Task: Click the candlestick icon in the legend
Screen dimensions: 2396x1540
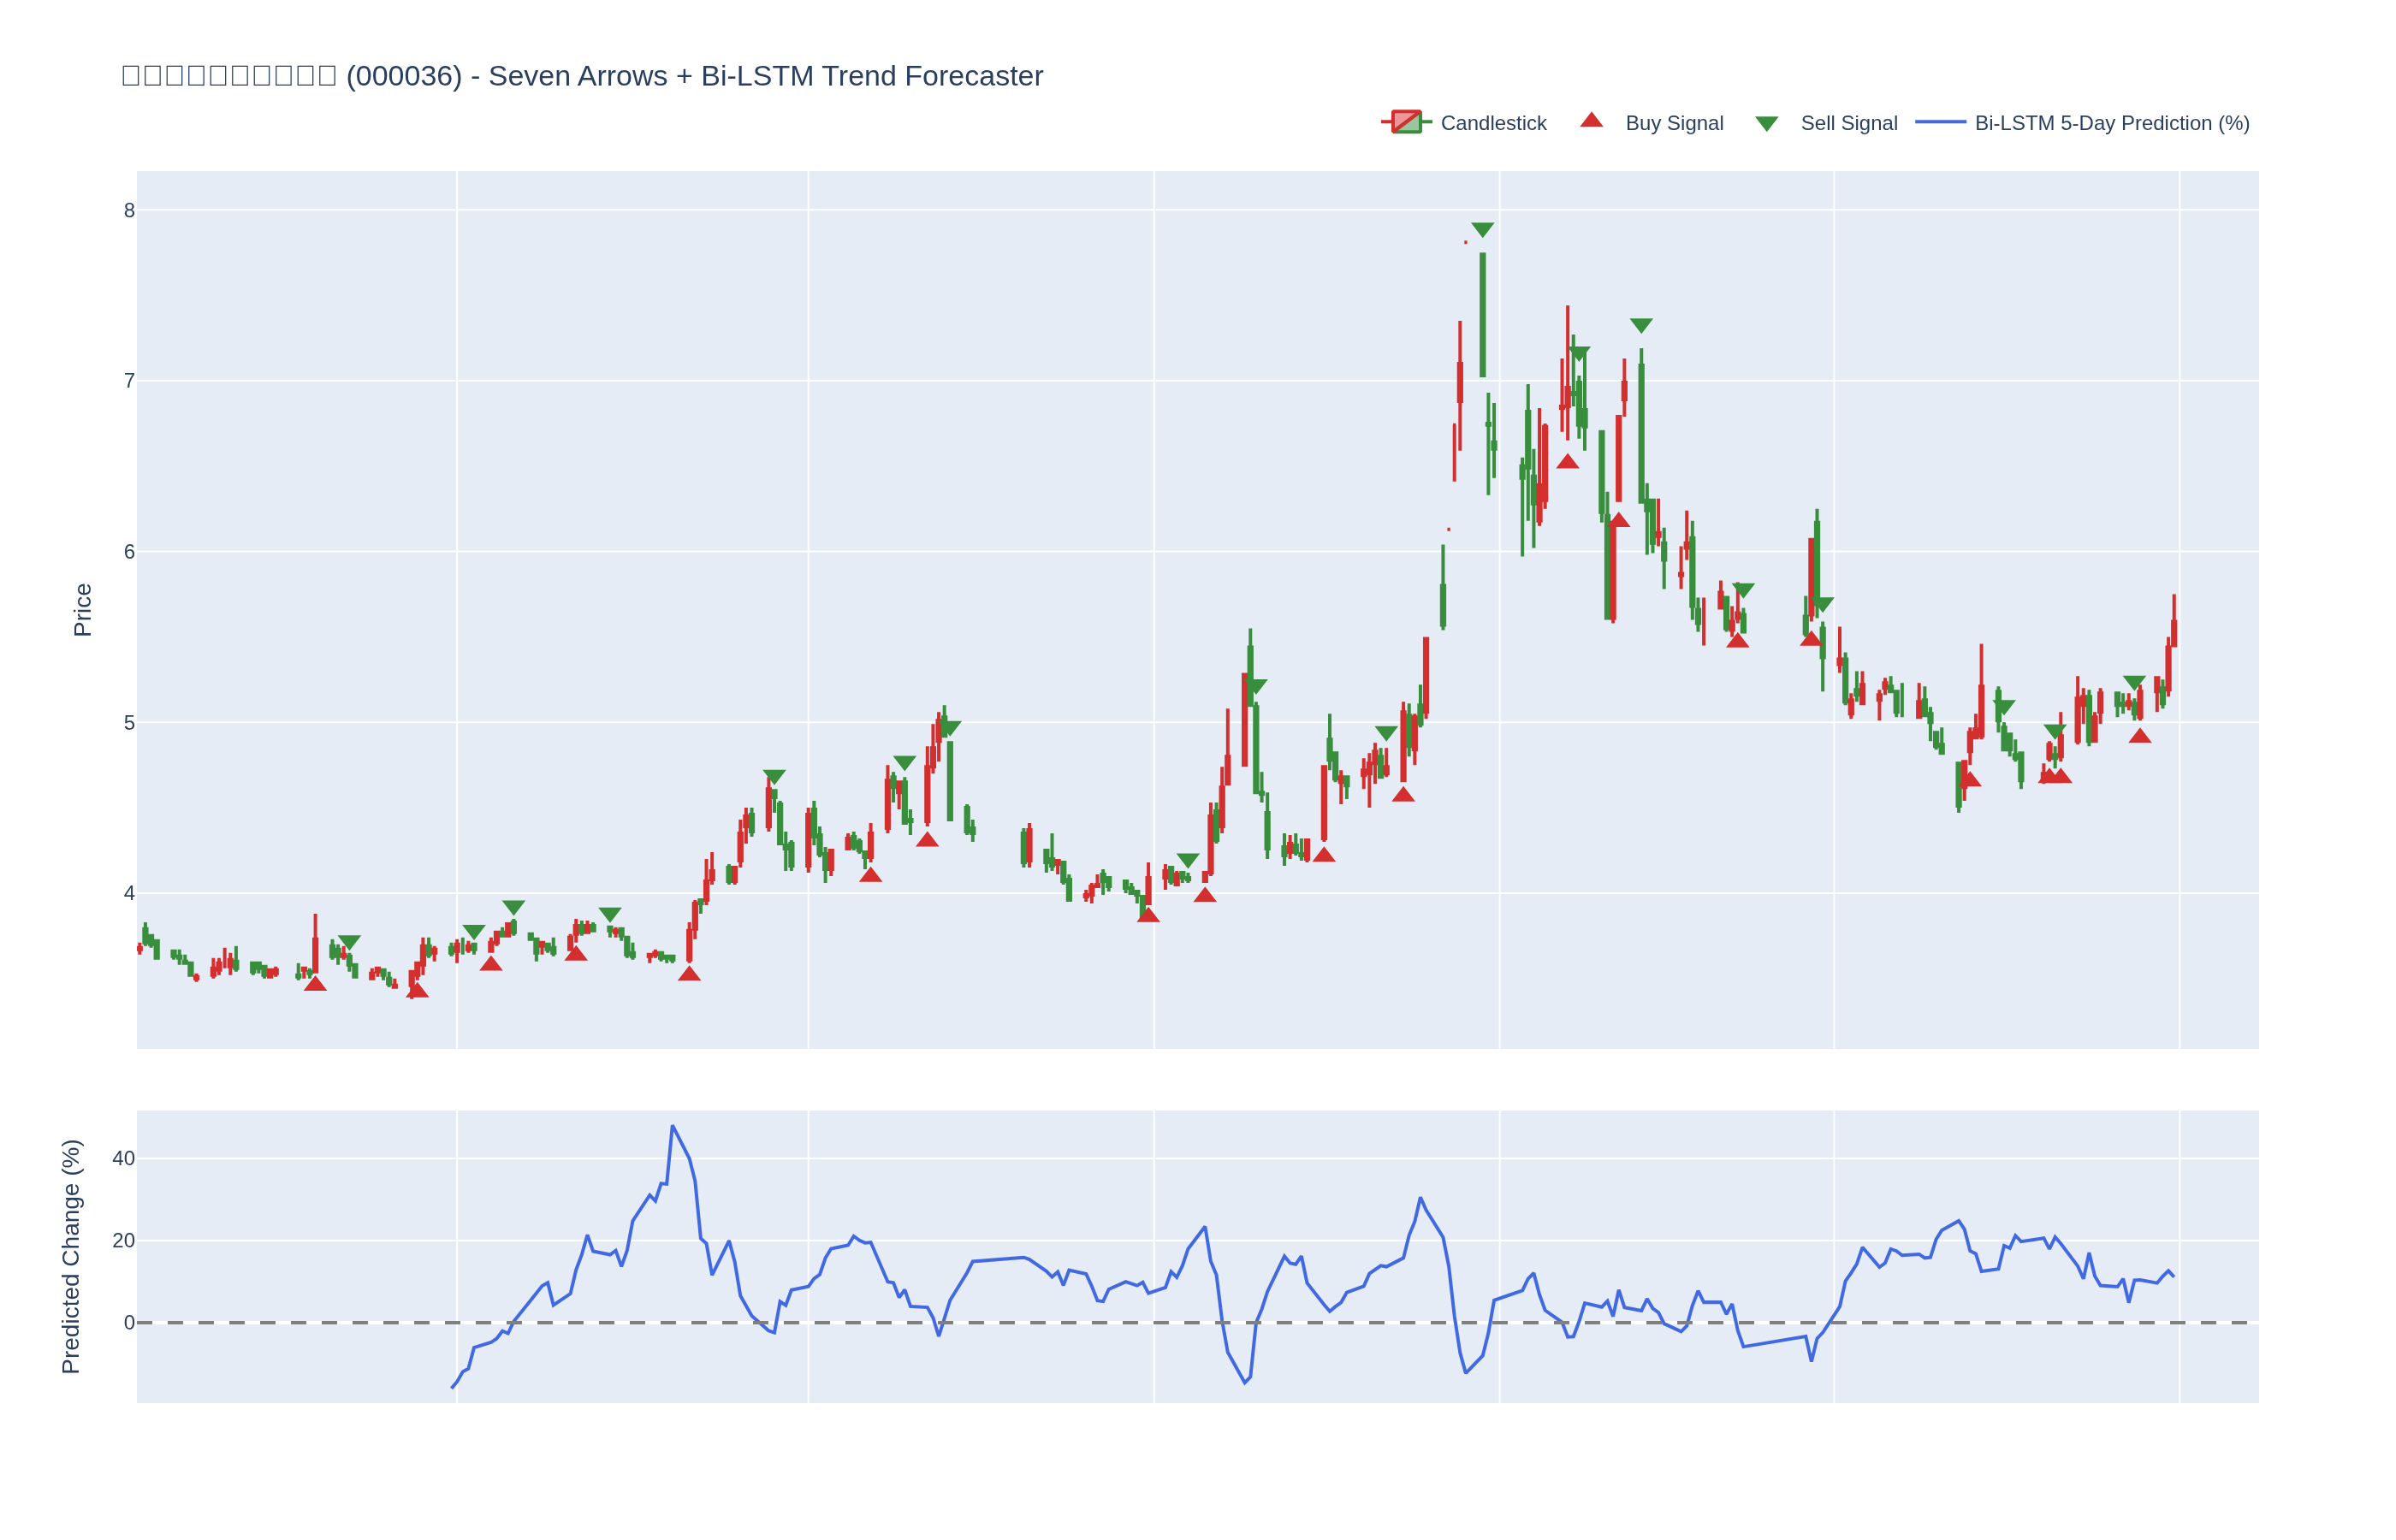Action: [x=1406, y=122]
